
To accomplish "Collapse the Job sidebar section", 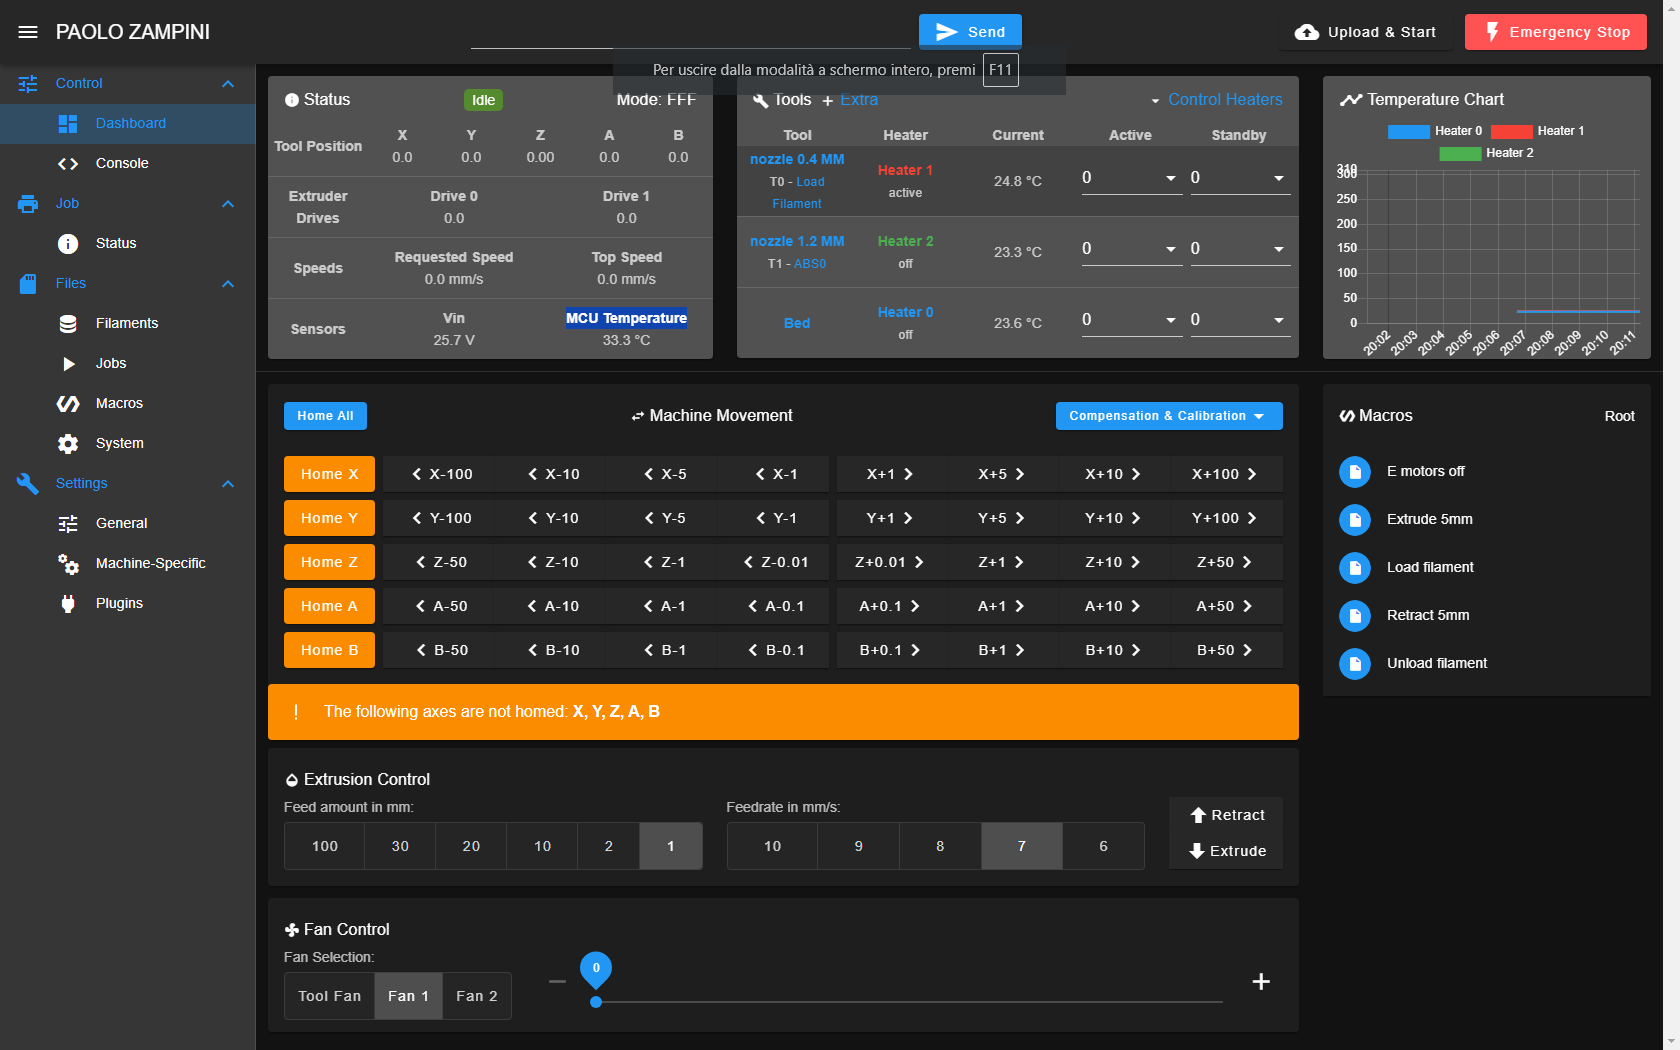I will 228,204.
